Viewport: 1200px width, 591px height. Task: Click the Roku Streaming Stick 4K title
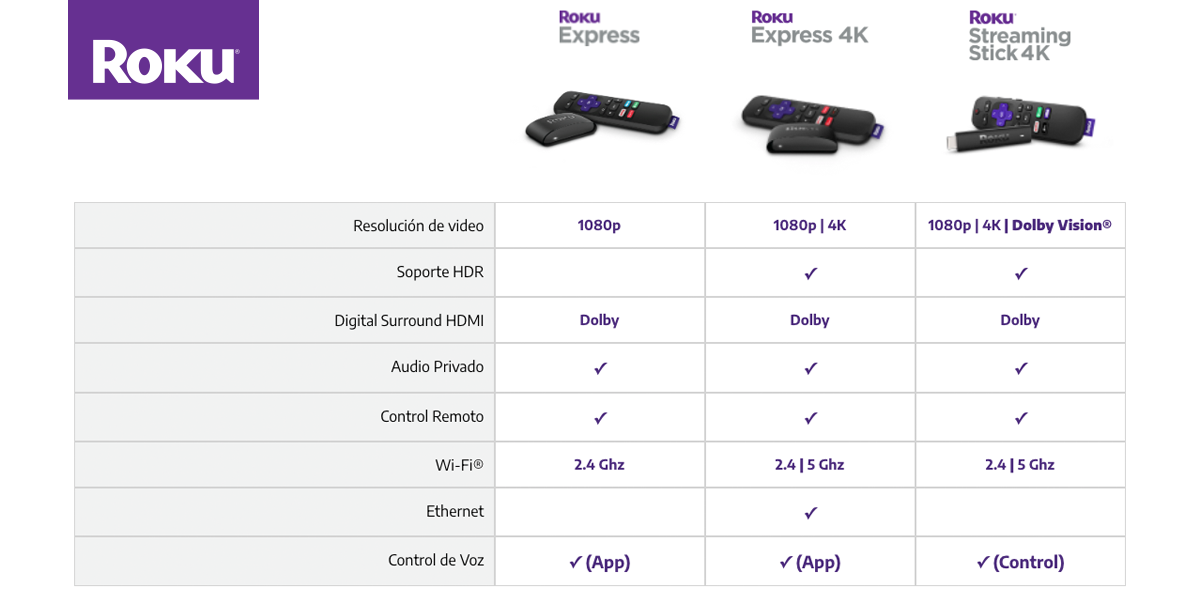coord(1019,37)
